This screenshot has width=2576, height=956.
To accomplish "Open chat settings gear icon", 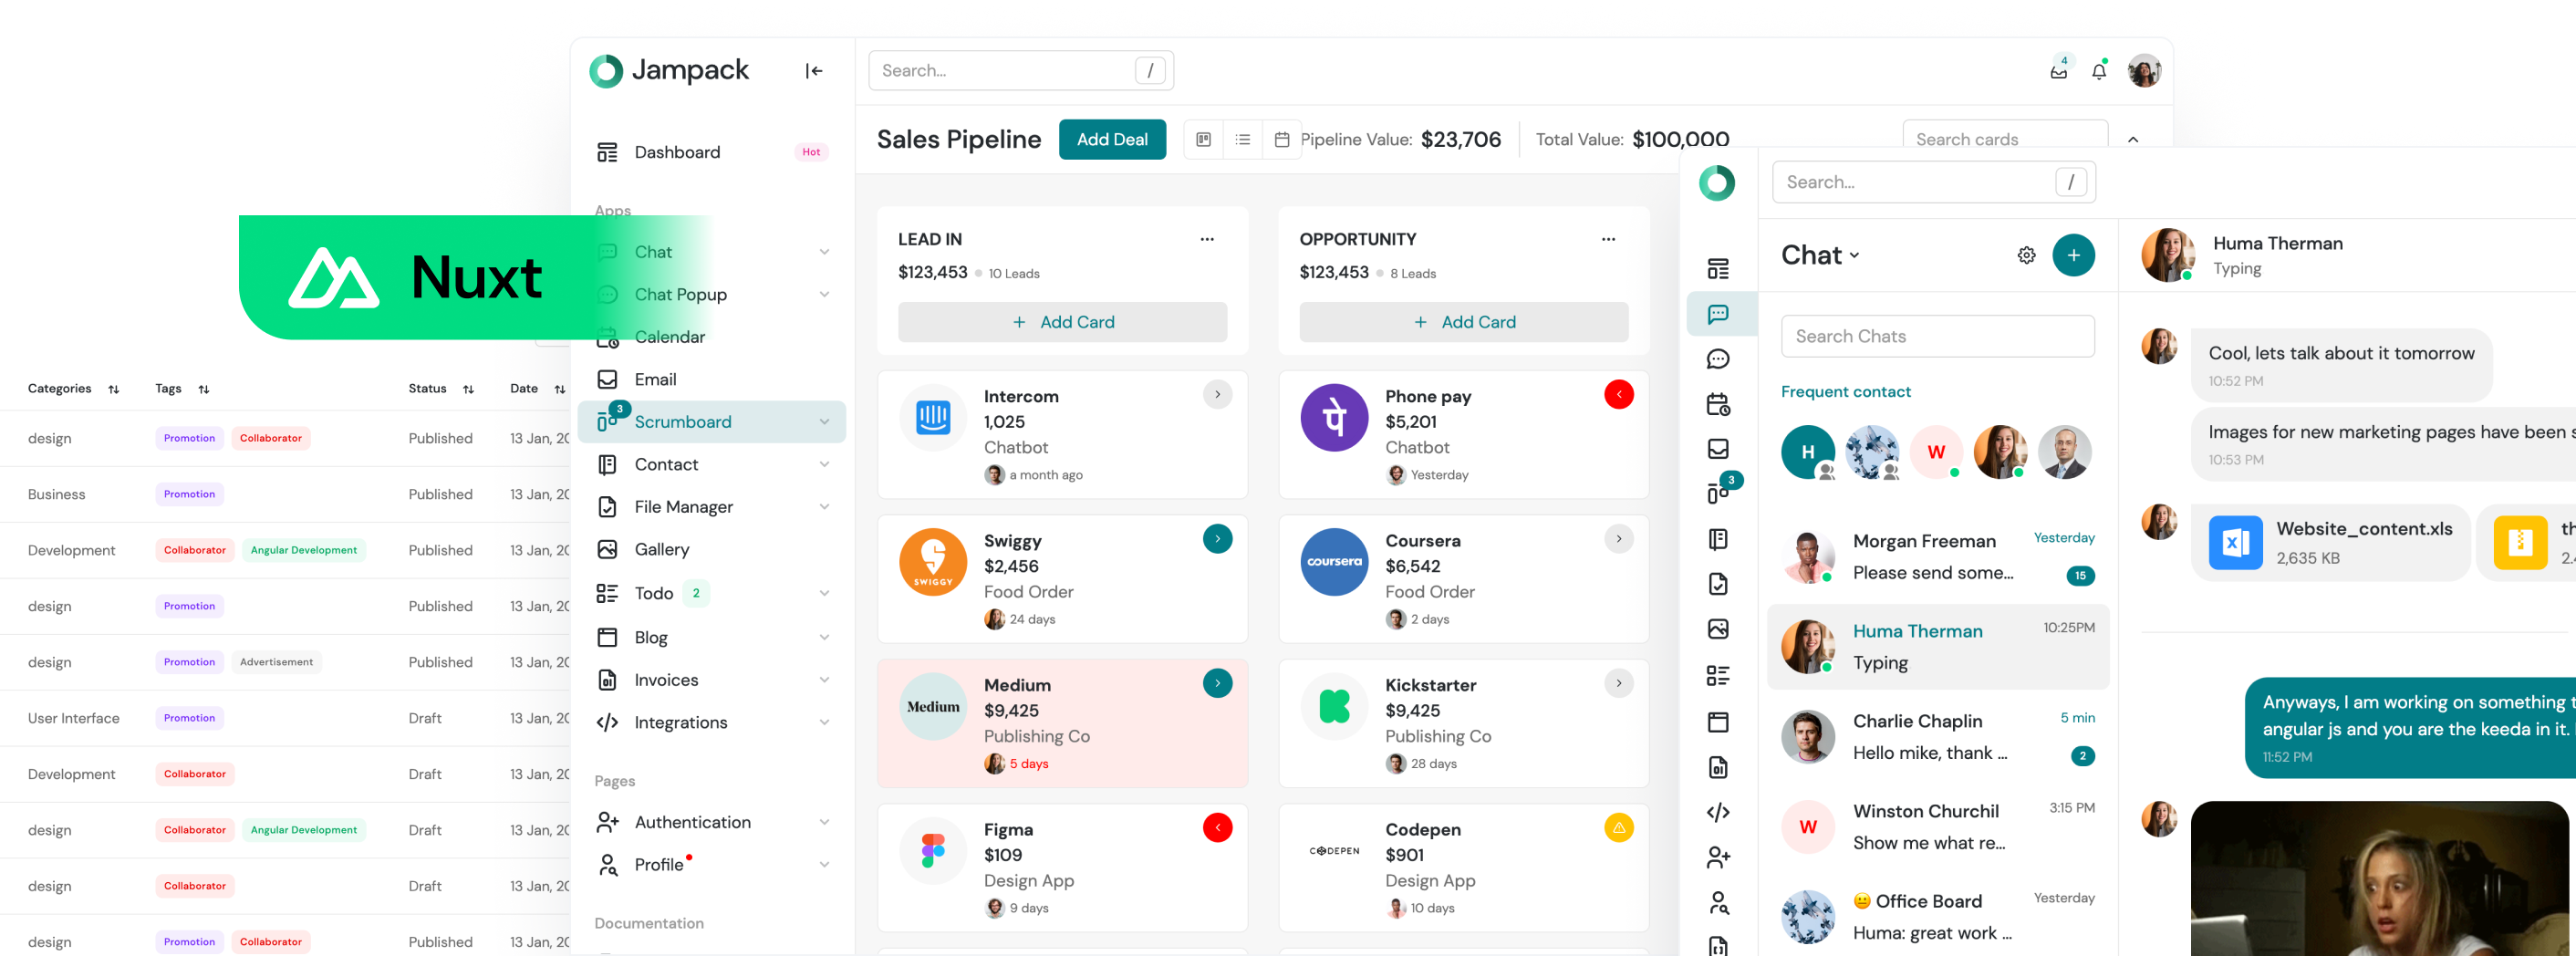I will coord(2026,255).
